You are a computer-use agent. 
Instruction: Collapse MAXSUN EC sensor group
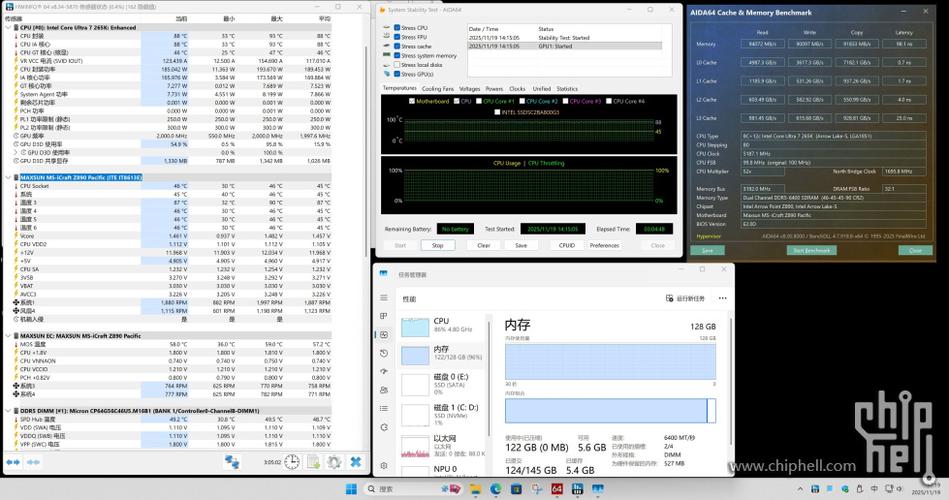point(8,335)
